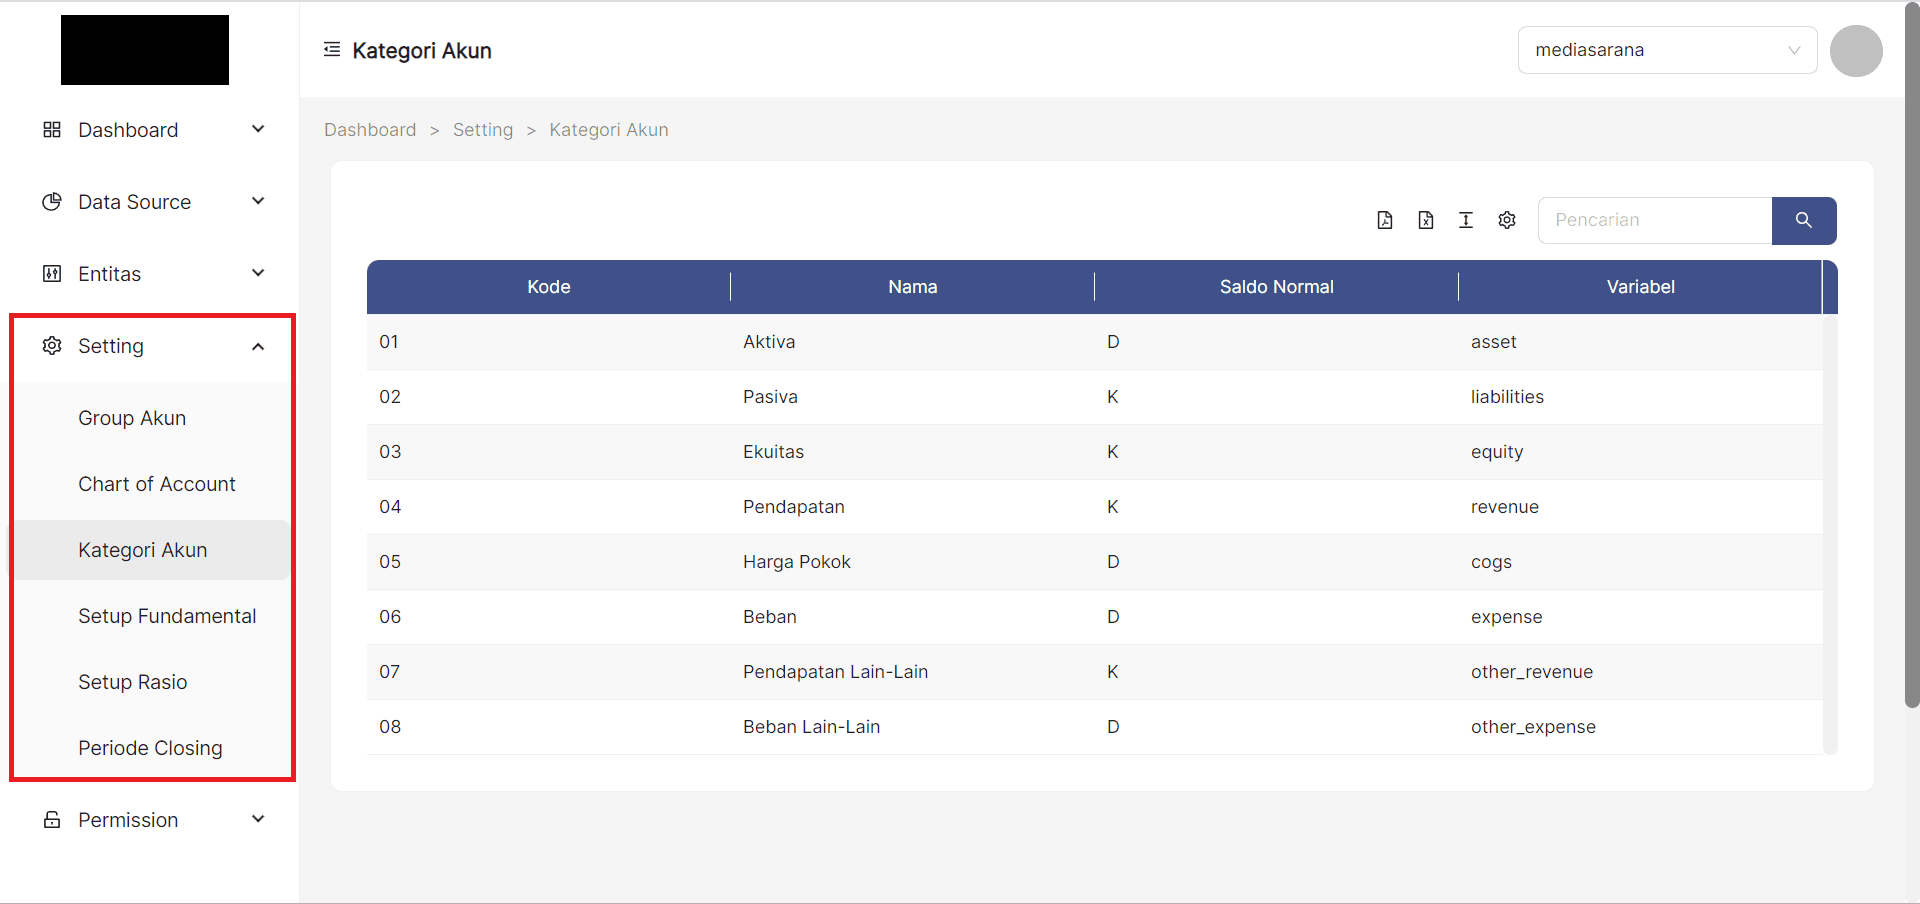The width and height of the screenshot is (1920, 904).
Task: Open Chart of Account page
Action: 157,484
